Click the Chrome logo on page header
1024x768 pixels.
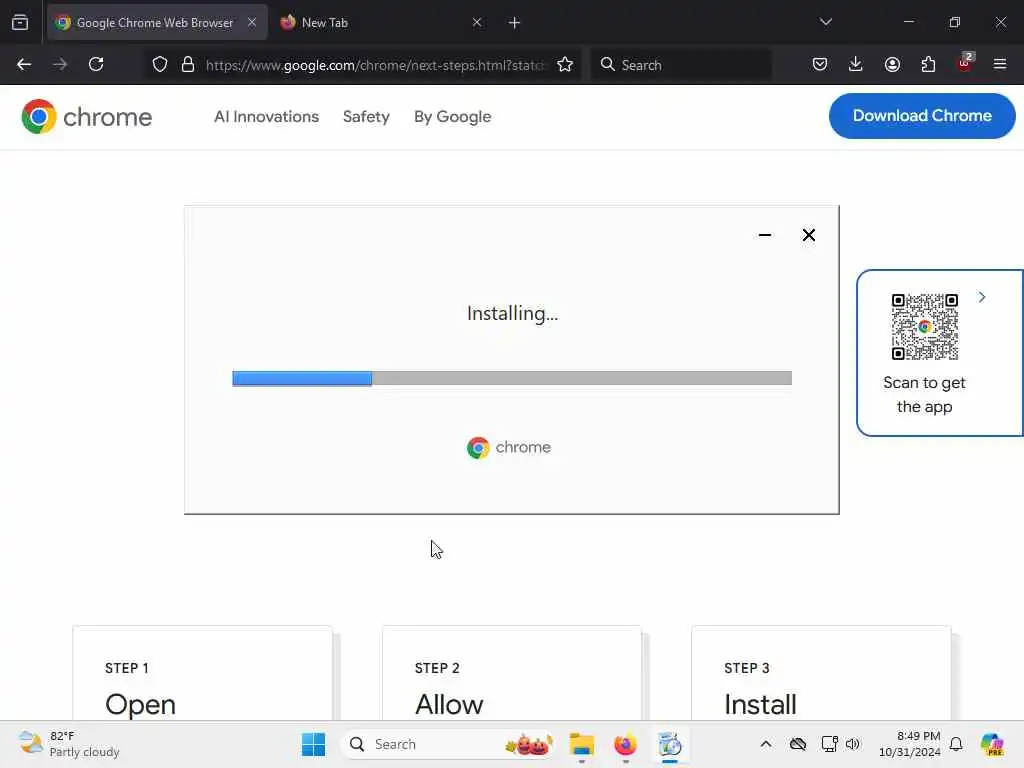point(86,117)
